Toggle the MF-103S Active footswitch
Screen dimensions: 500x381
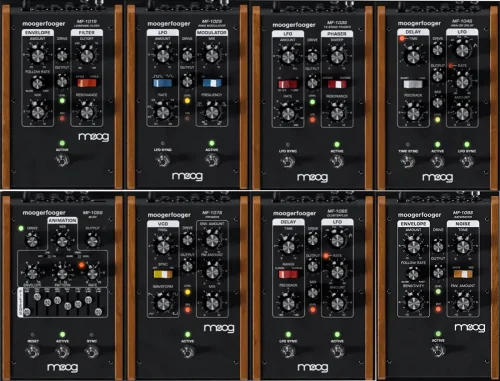coord(337,162)
